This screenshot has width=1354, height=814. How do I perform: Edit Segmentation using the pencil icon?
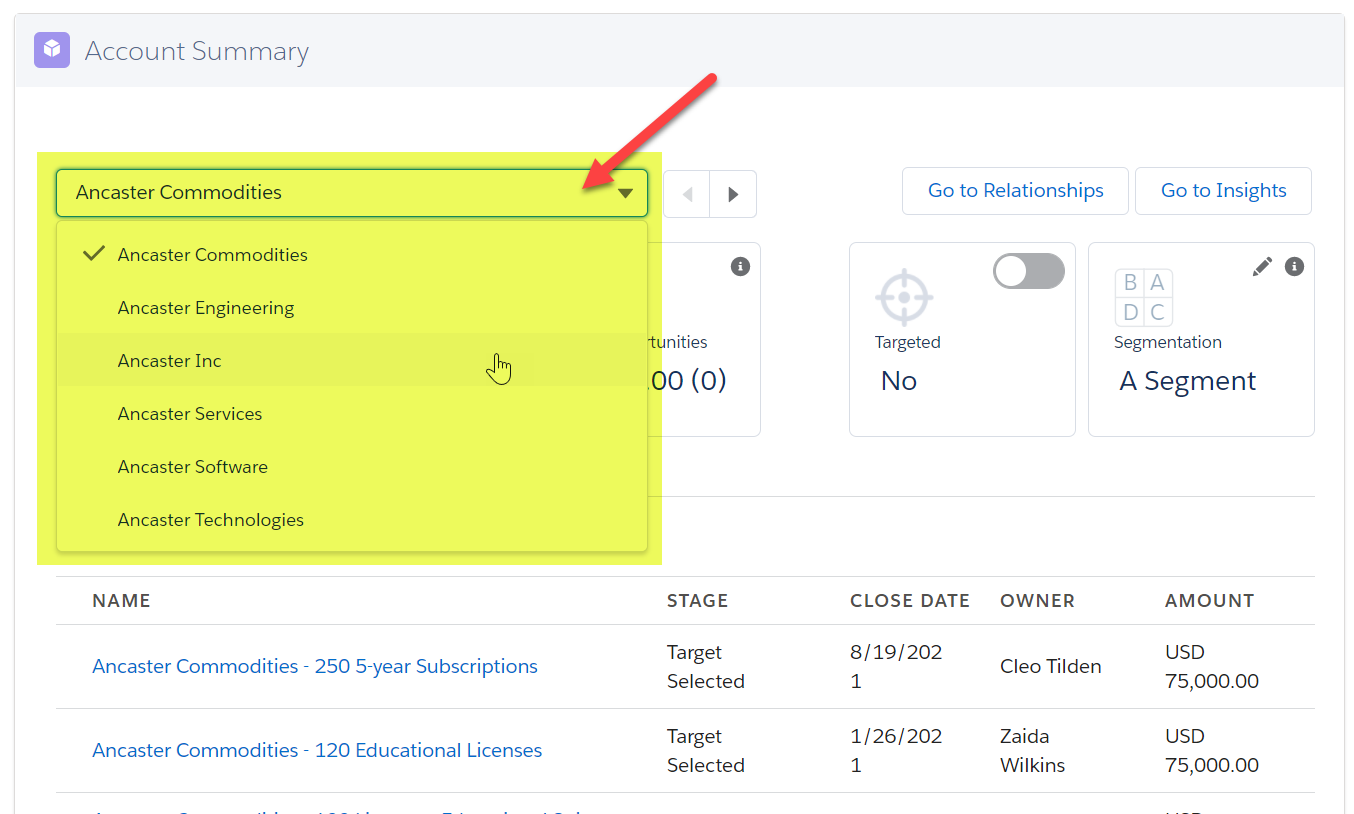click(x=1263, y=267)
